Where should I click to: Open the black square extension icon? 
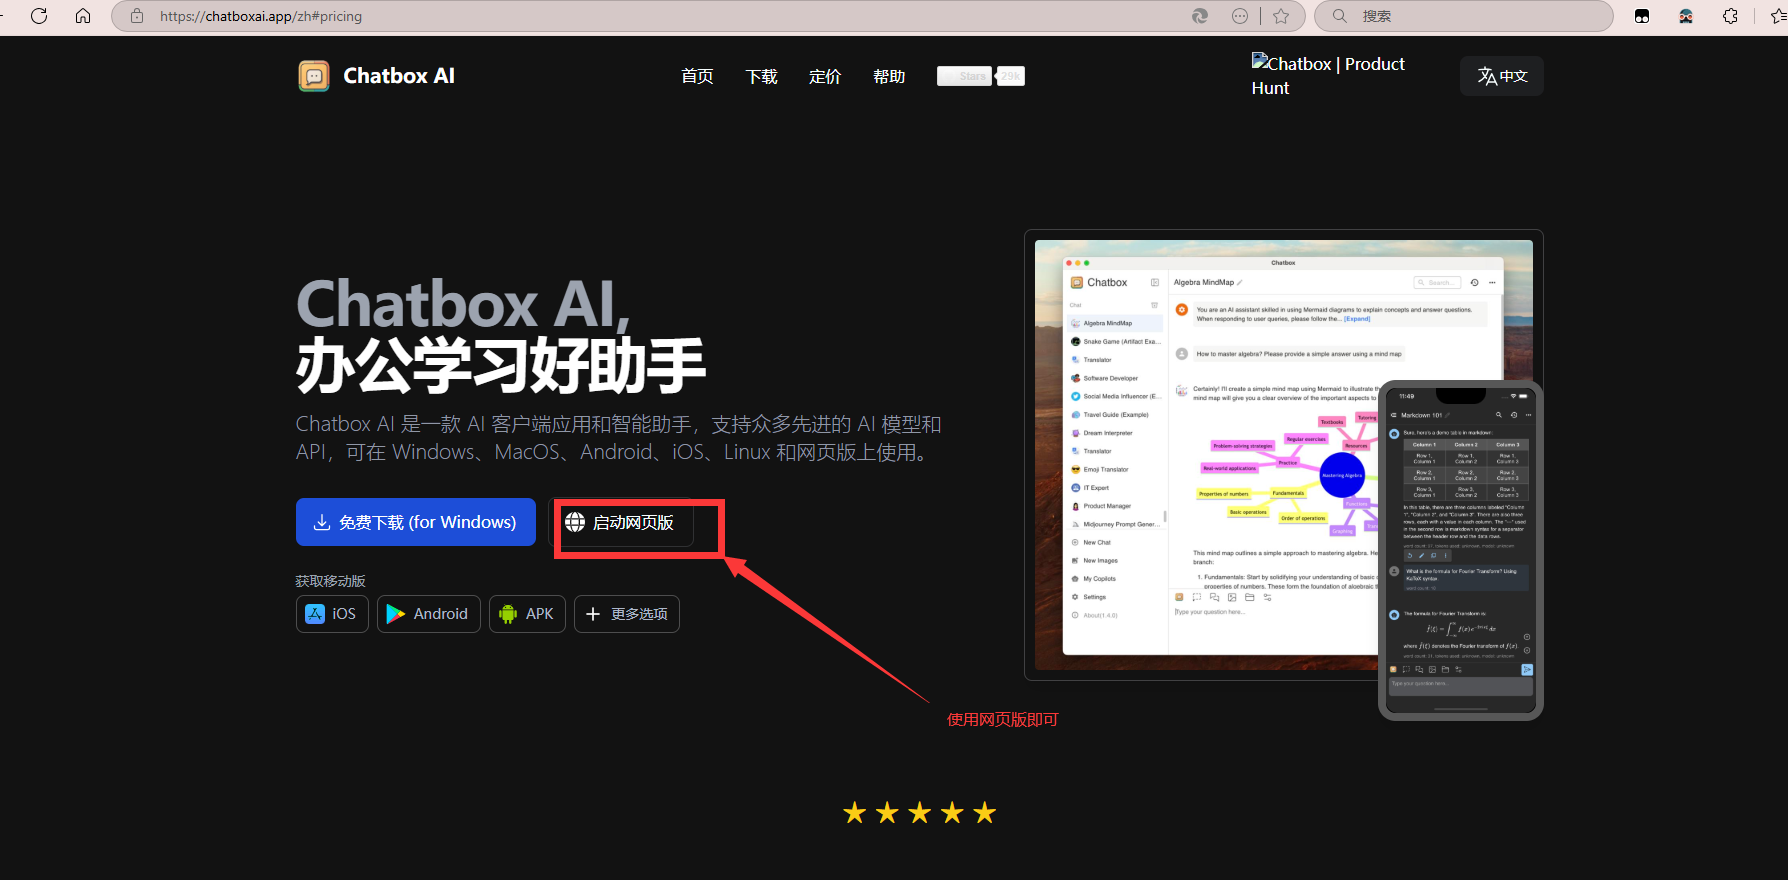coord(1642,16)
